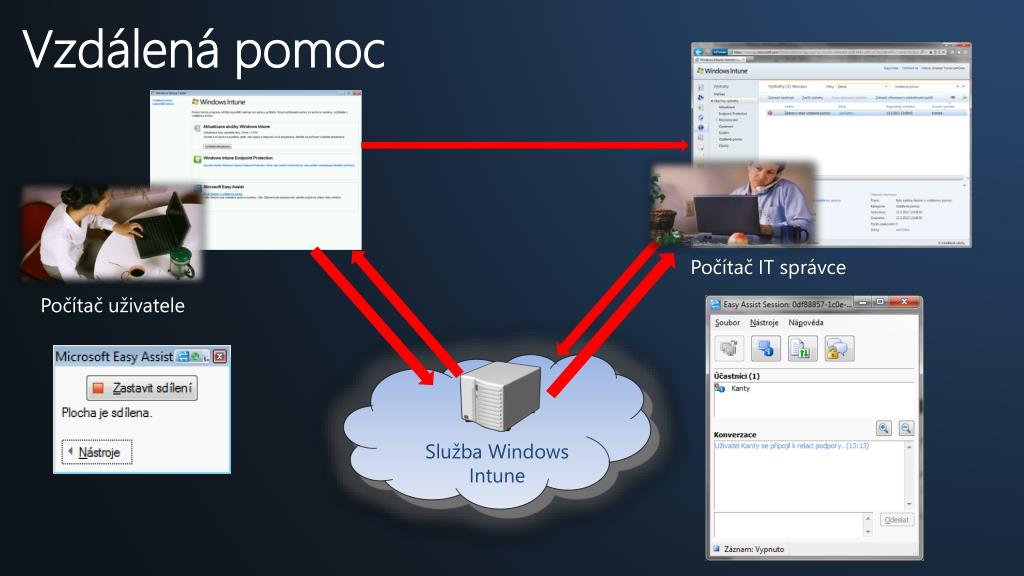Click the Vzdálená pomoc item in admin console sidebar
1024x576 pixels.
[730, 139]
